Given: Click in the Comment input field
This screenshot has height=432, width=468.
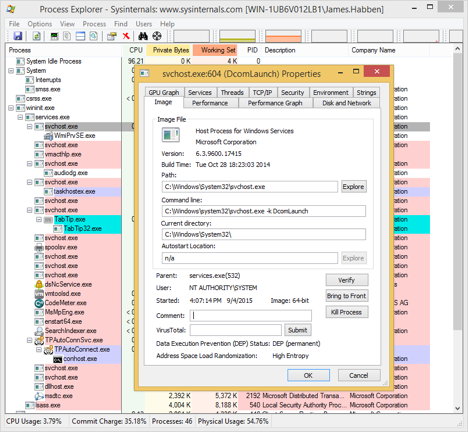Looking at the screenshot, I should (x=251, y=316).
